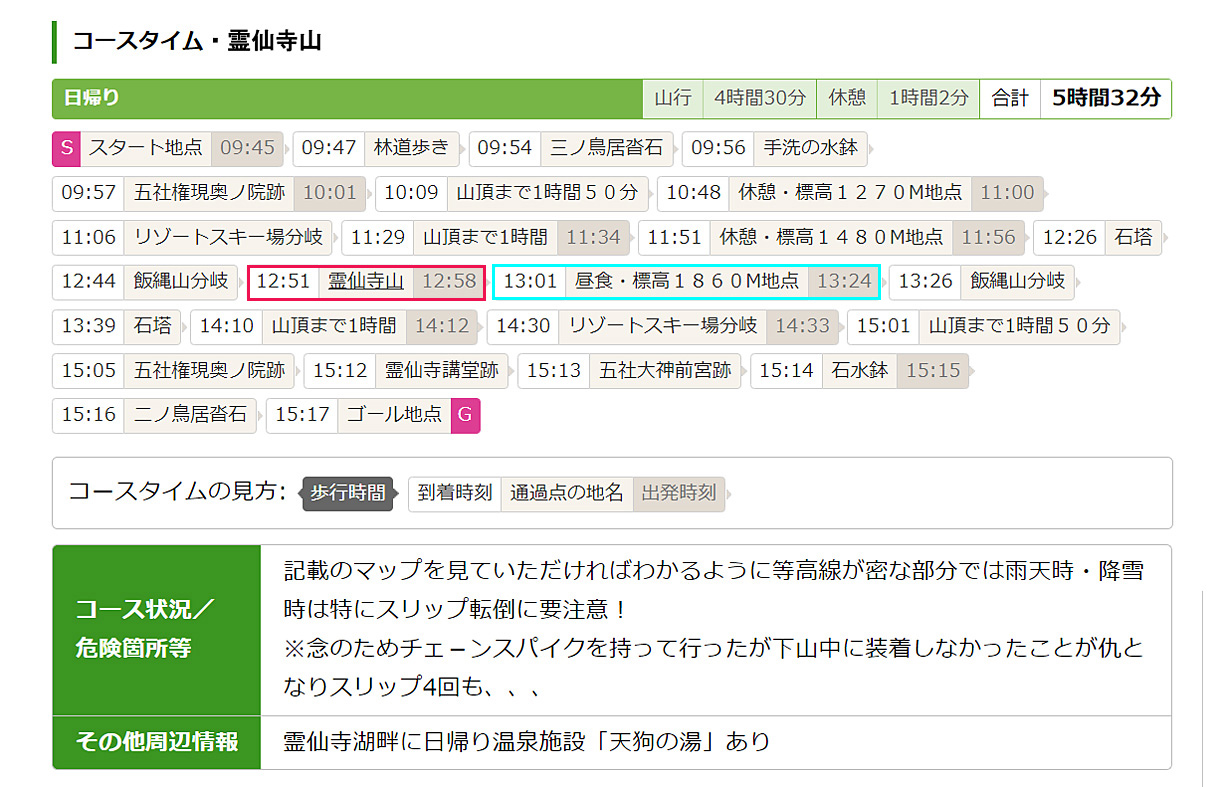Viewport: 1225px width, 787px height.
Task: Click the 休憩・標高1270M地点 rest stop
Action: point(850,193)
